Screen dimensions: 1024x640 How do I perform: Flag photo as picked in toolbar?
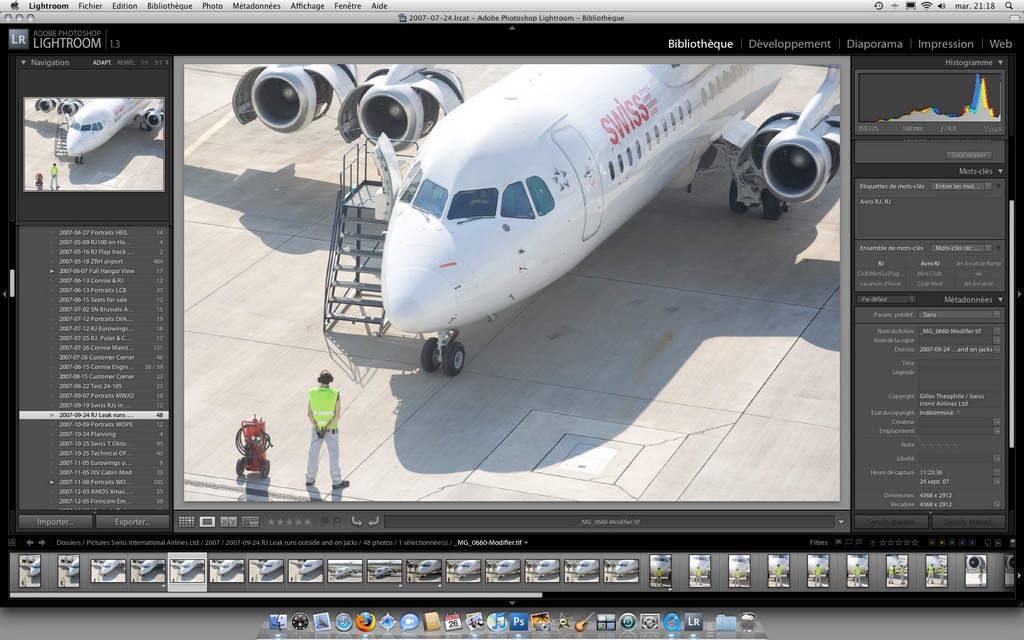coord(325,521)
